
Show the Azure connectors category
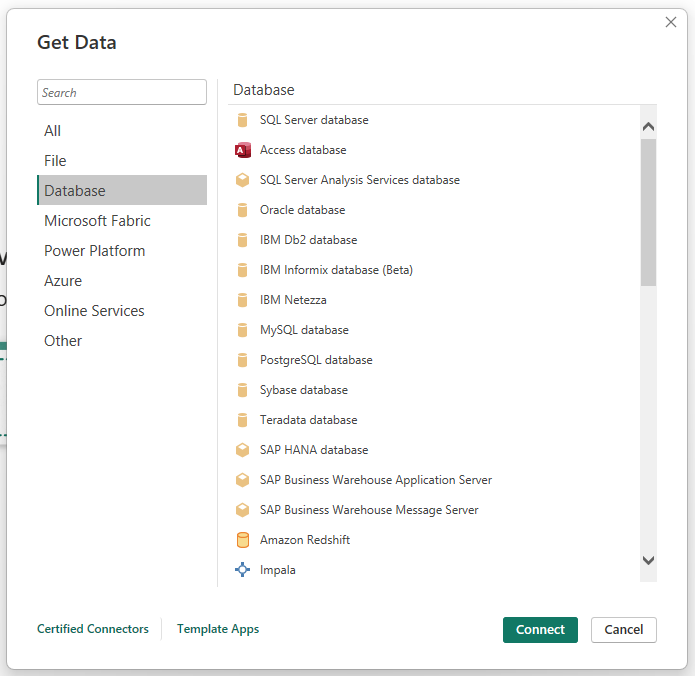(122, 281)
